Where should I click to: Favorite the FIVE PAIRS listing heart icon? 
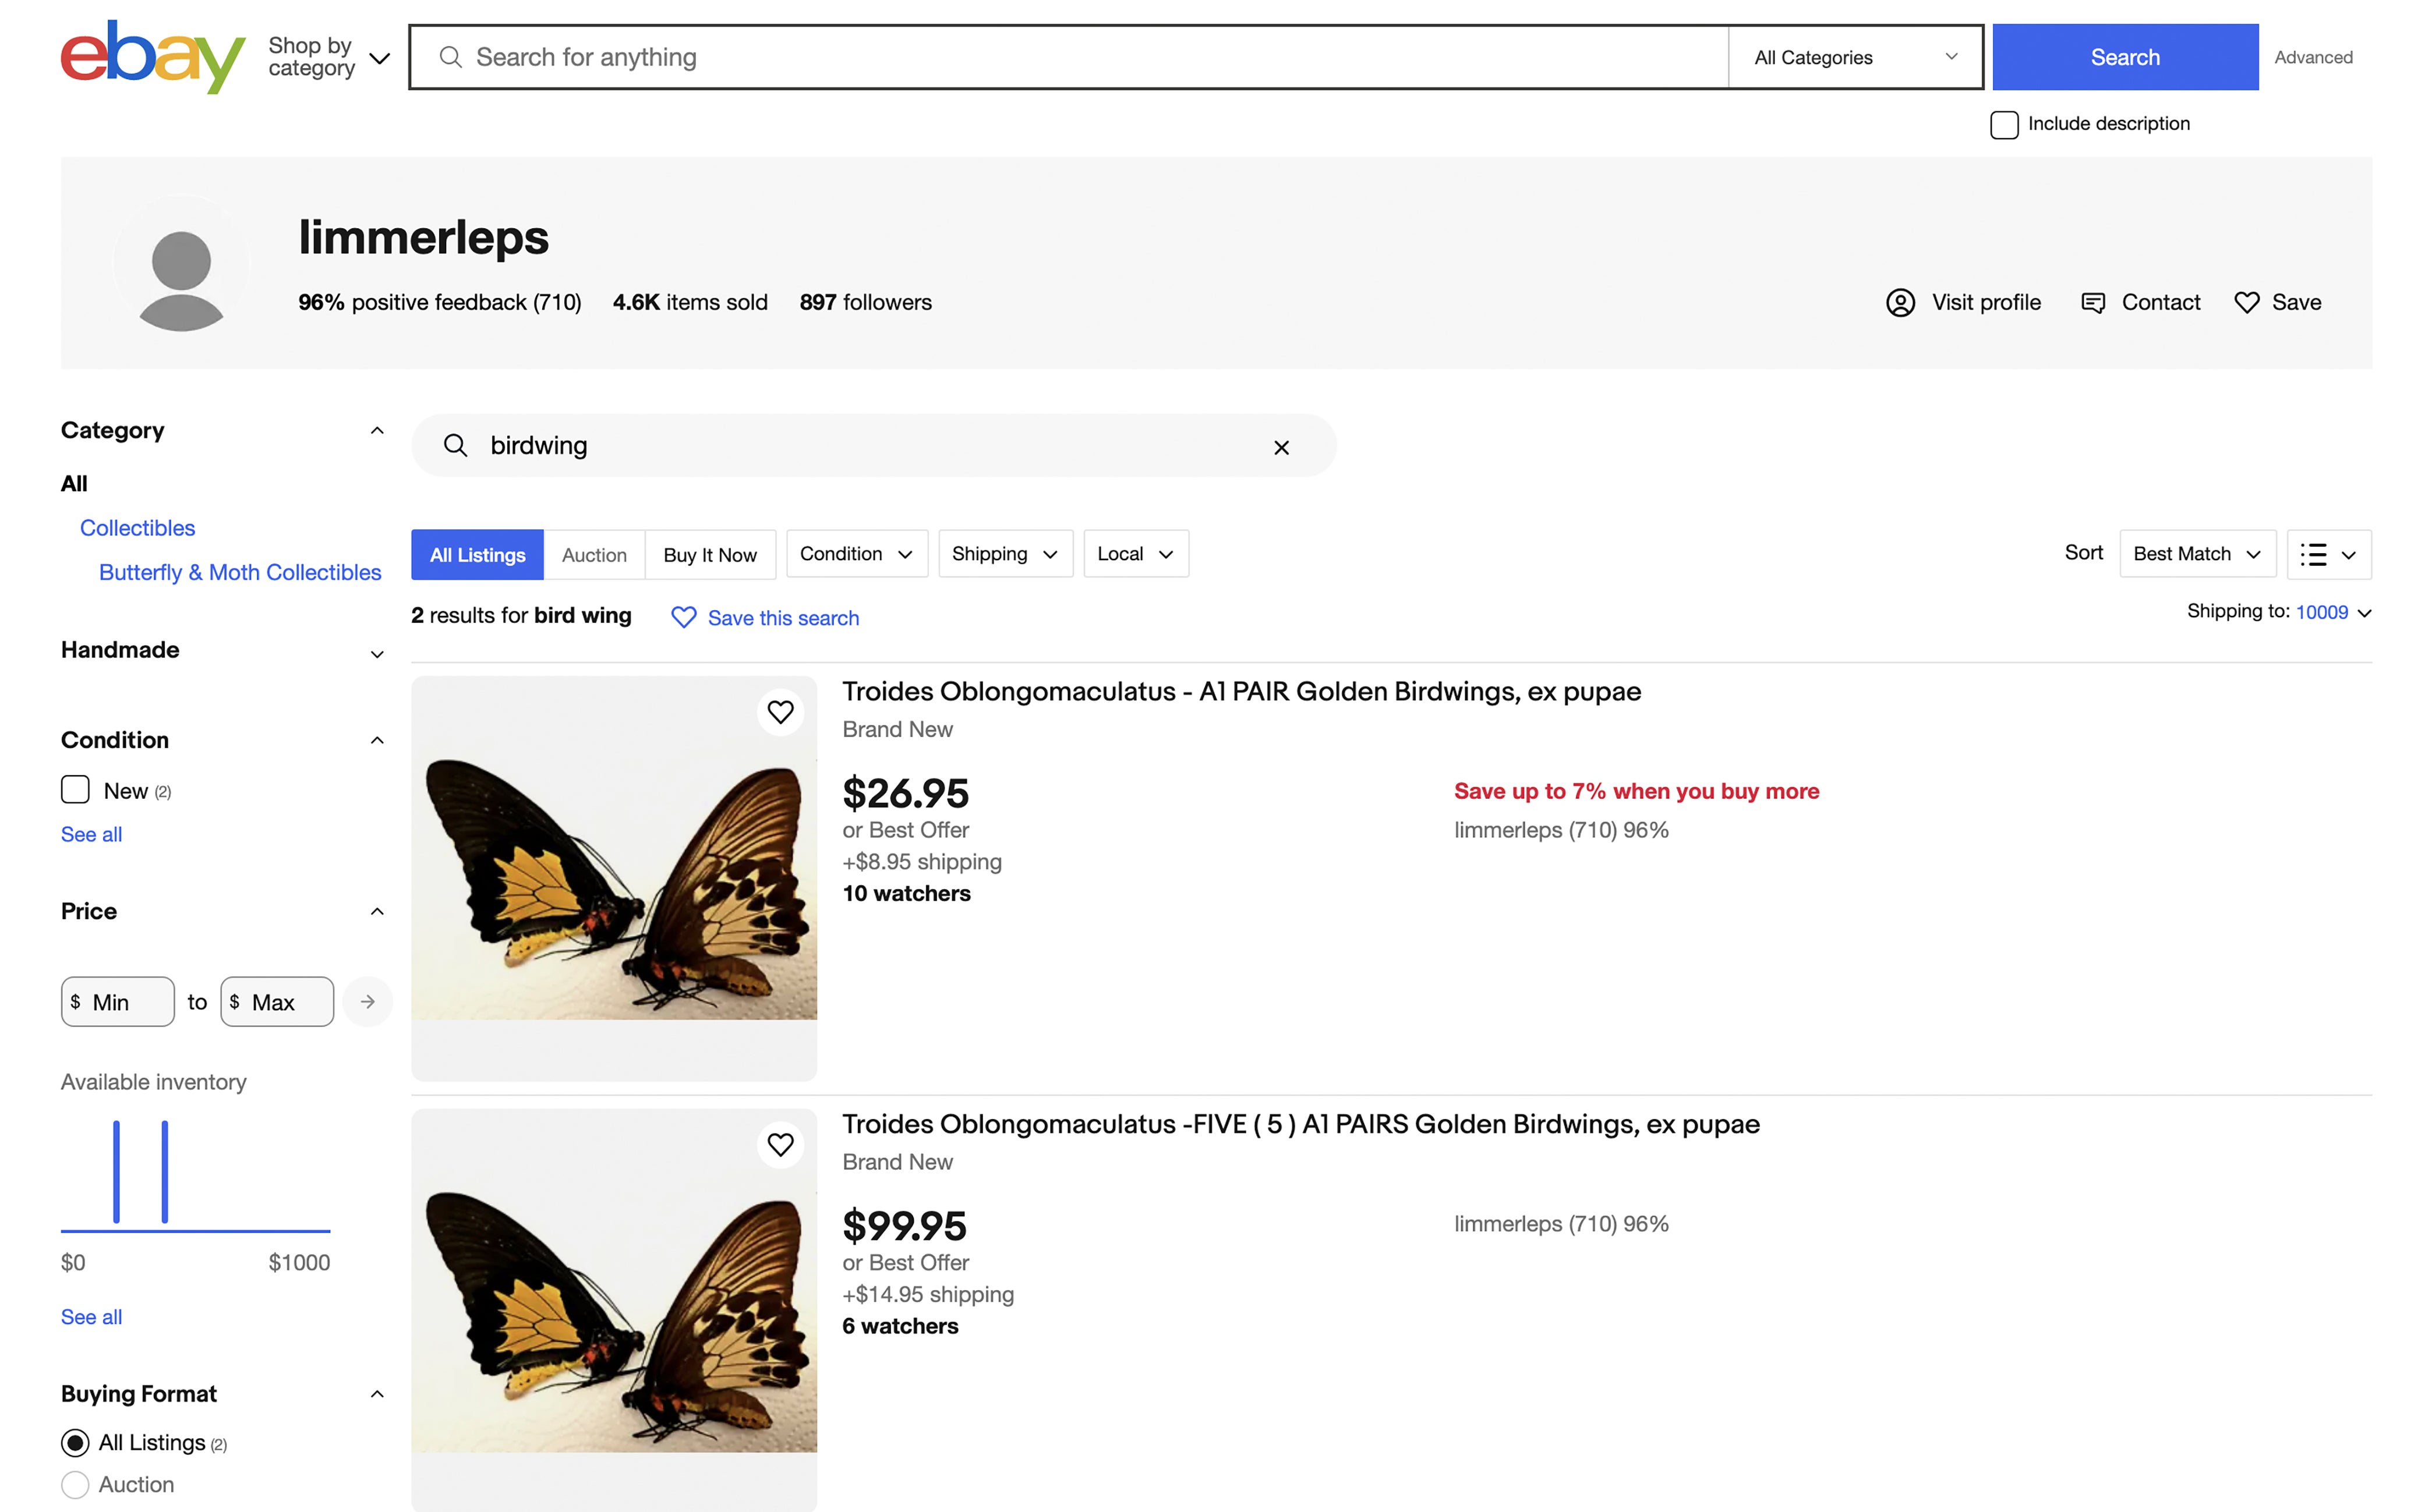pyautogui.click(x=780, y=1144)
